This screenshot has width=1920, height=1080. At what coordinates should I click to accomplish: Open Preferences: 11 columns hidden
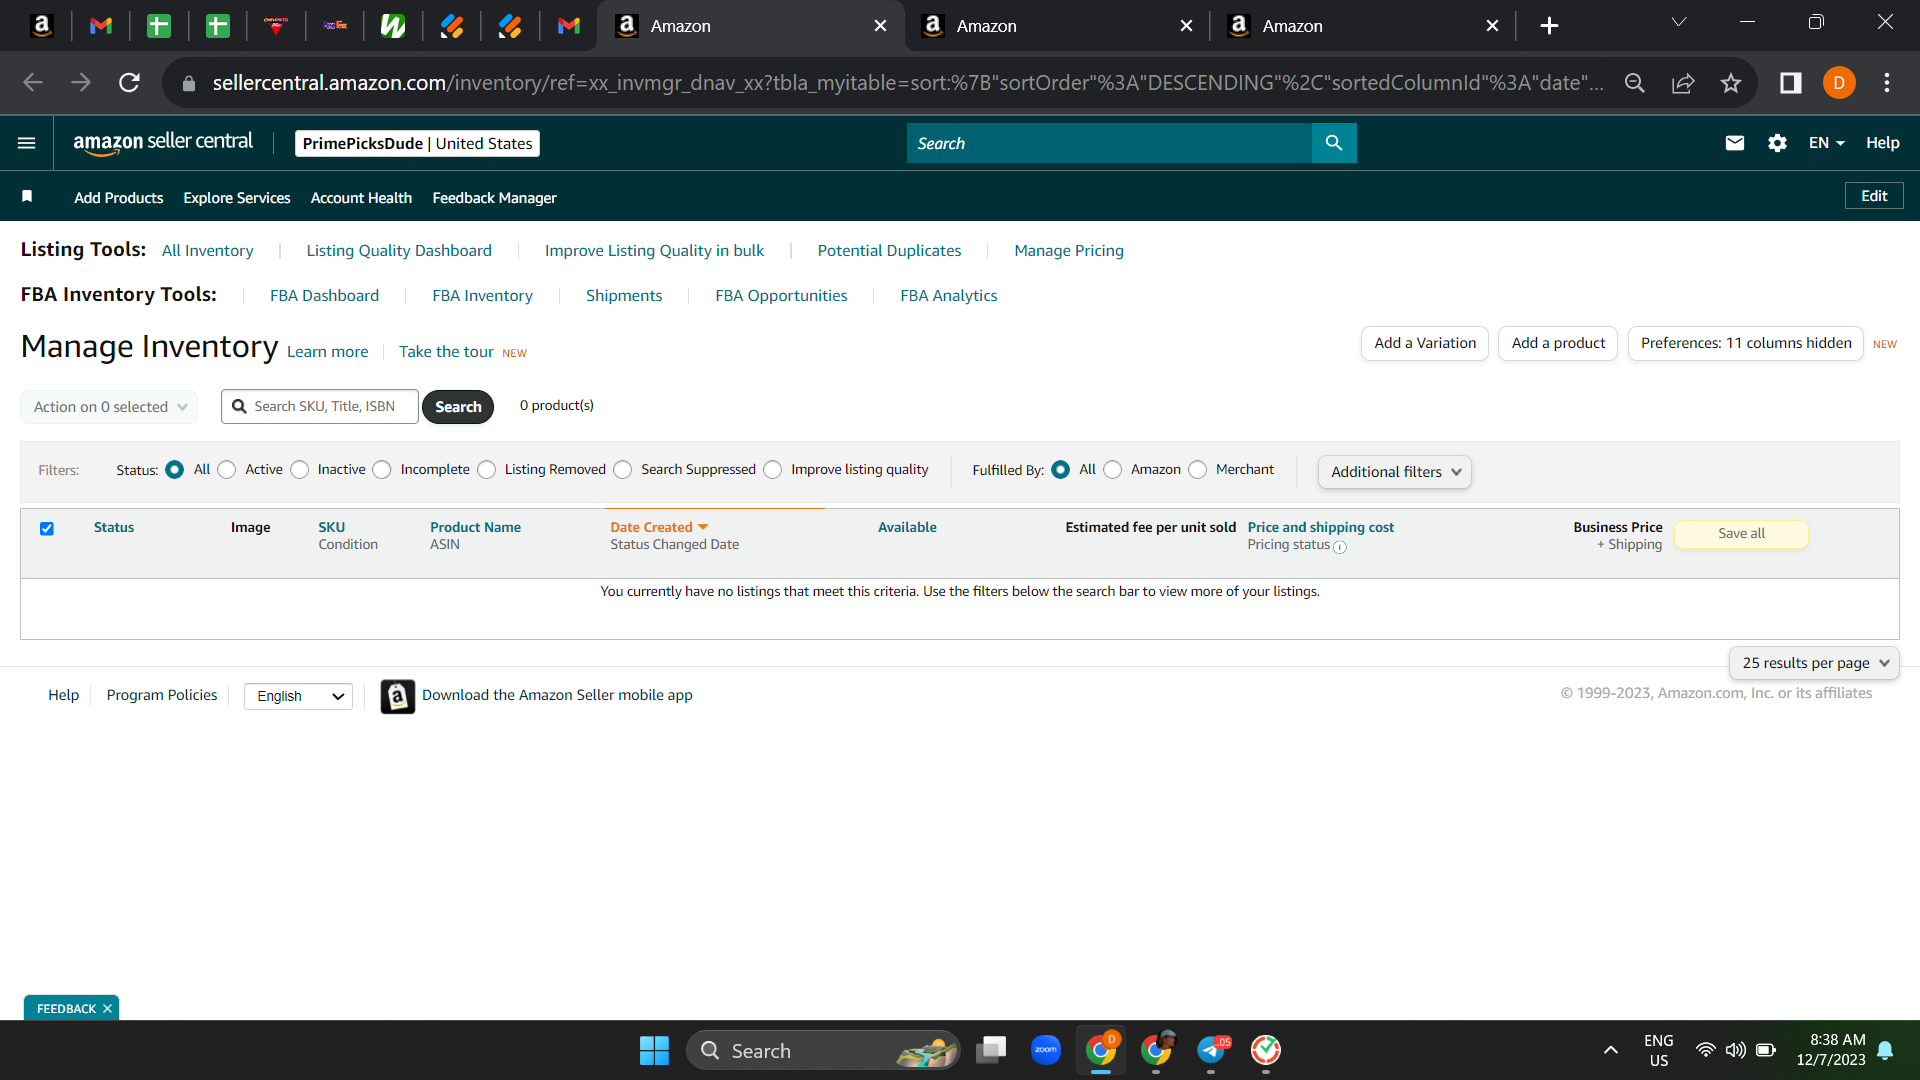pyautogui.click(x=1746, y=343)
